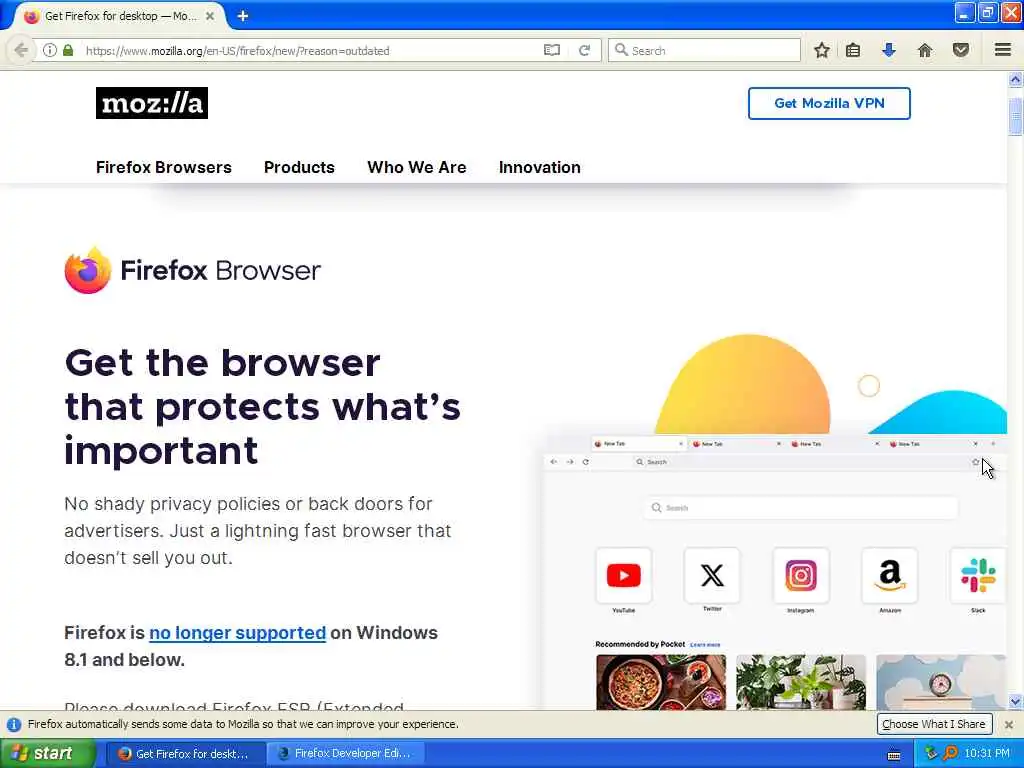The height and width of the screenshot is (768, 1024).
Task: Show bookmarks list icon in toolbar
Action: click(853, 50)
